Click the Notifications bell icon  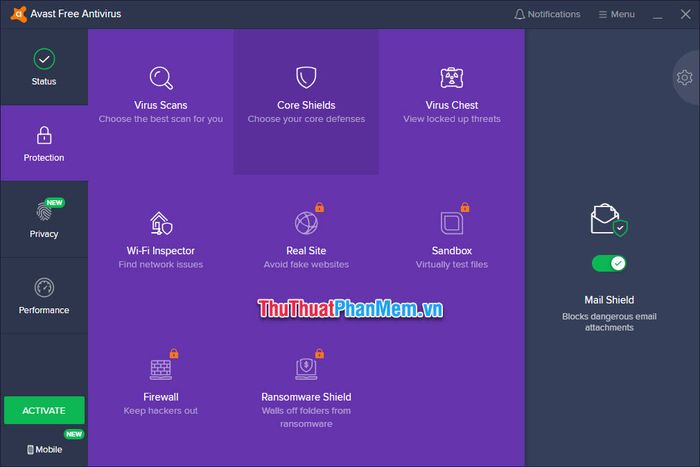point(519,14)
